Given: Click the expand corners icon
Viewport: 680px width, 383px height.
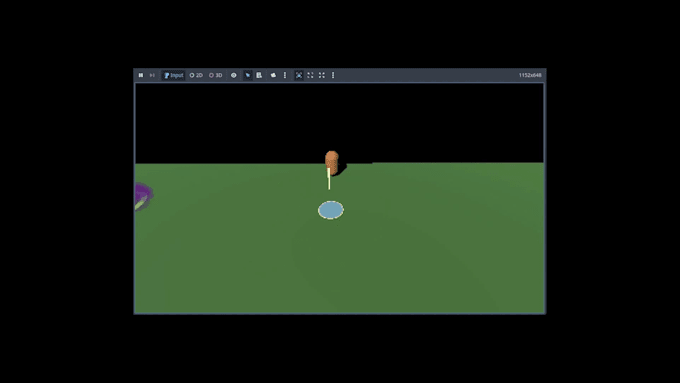Looking at the screenshot, I should tap(311, 75).
